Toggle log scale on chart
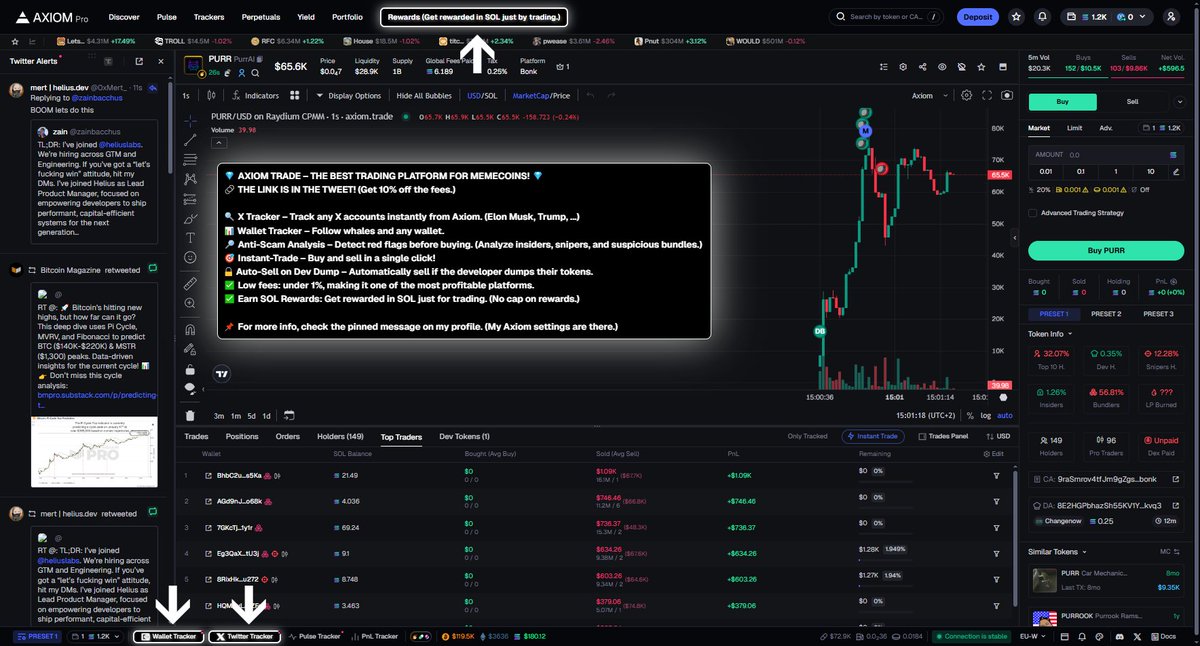 [986, 415]
